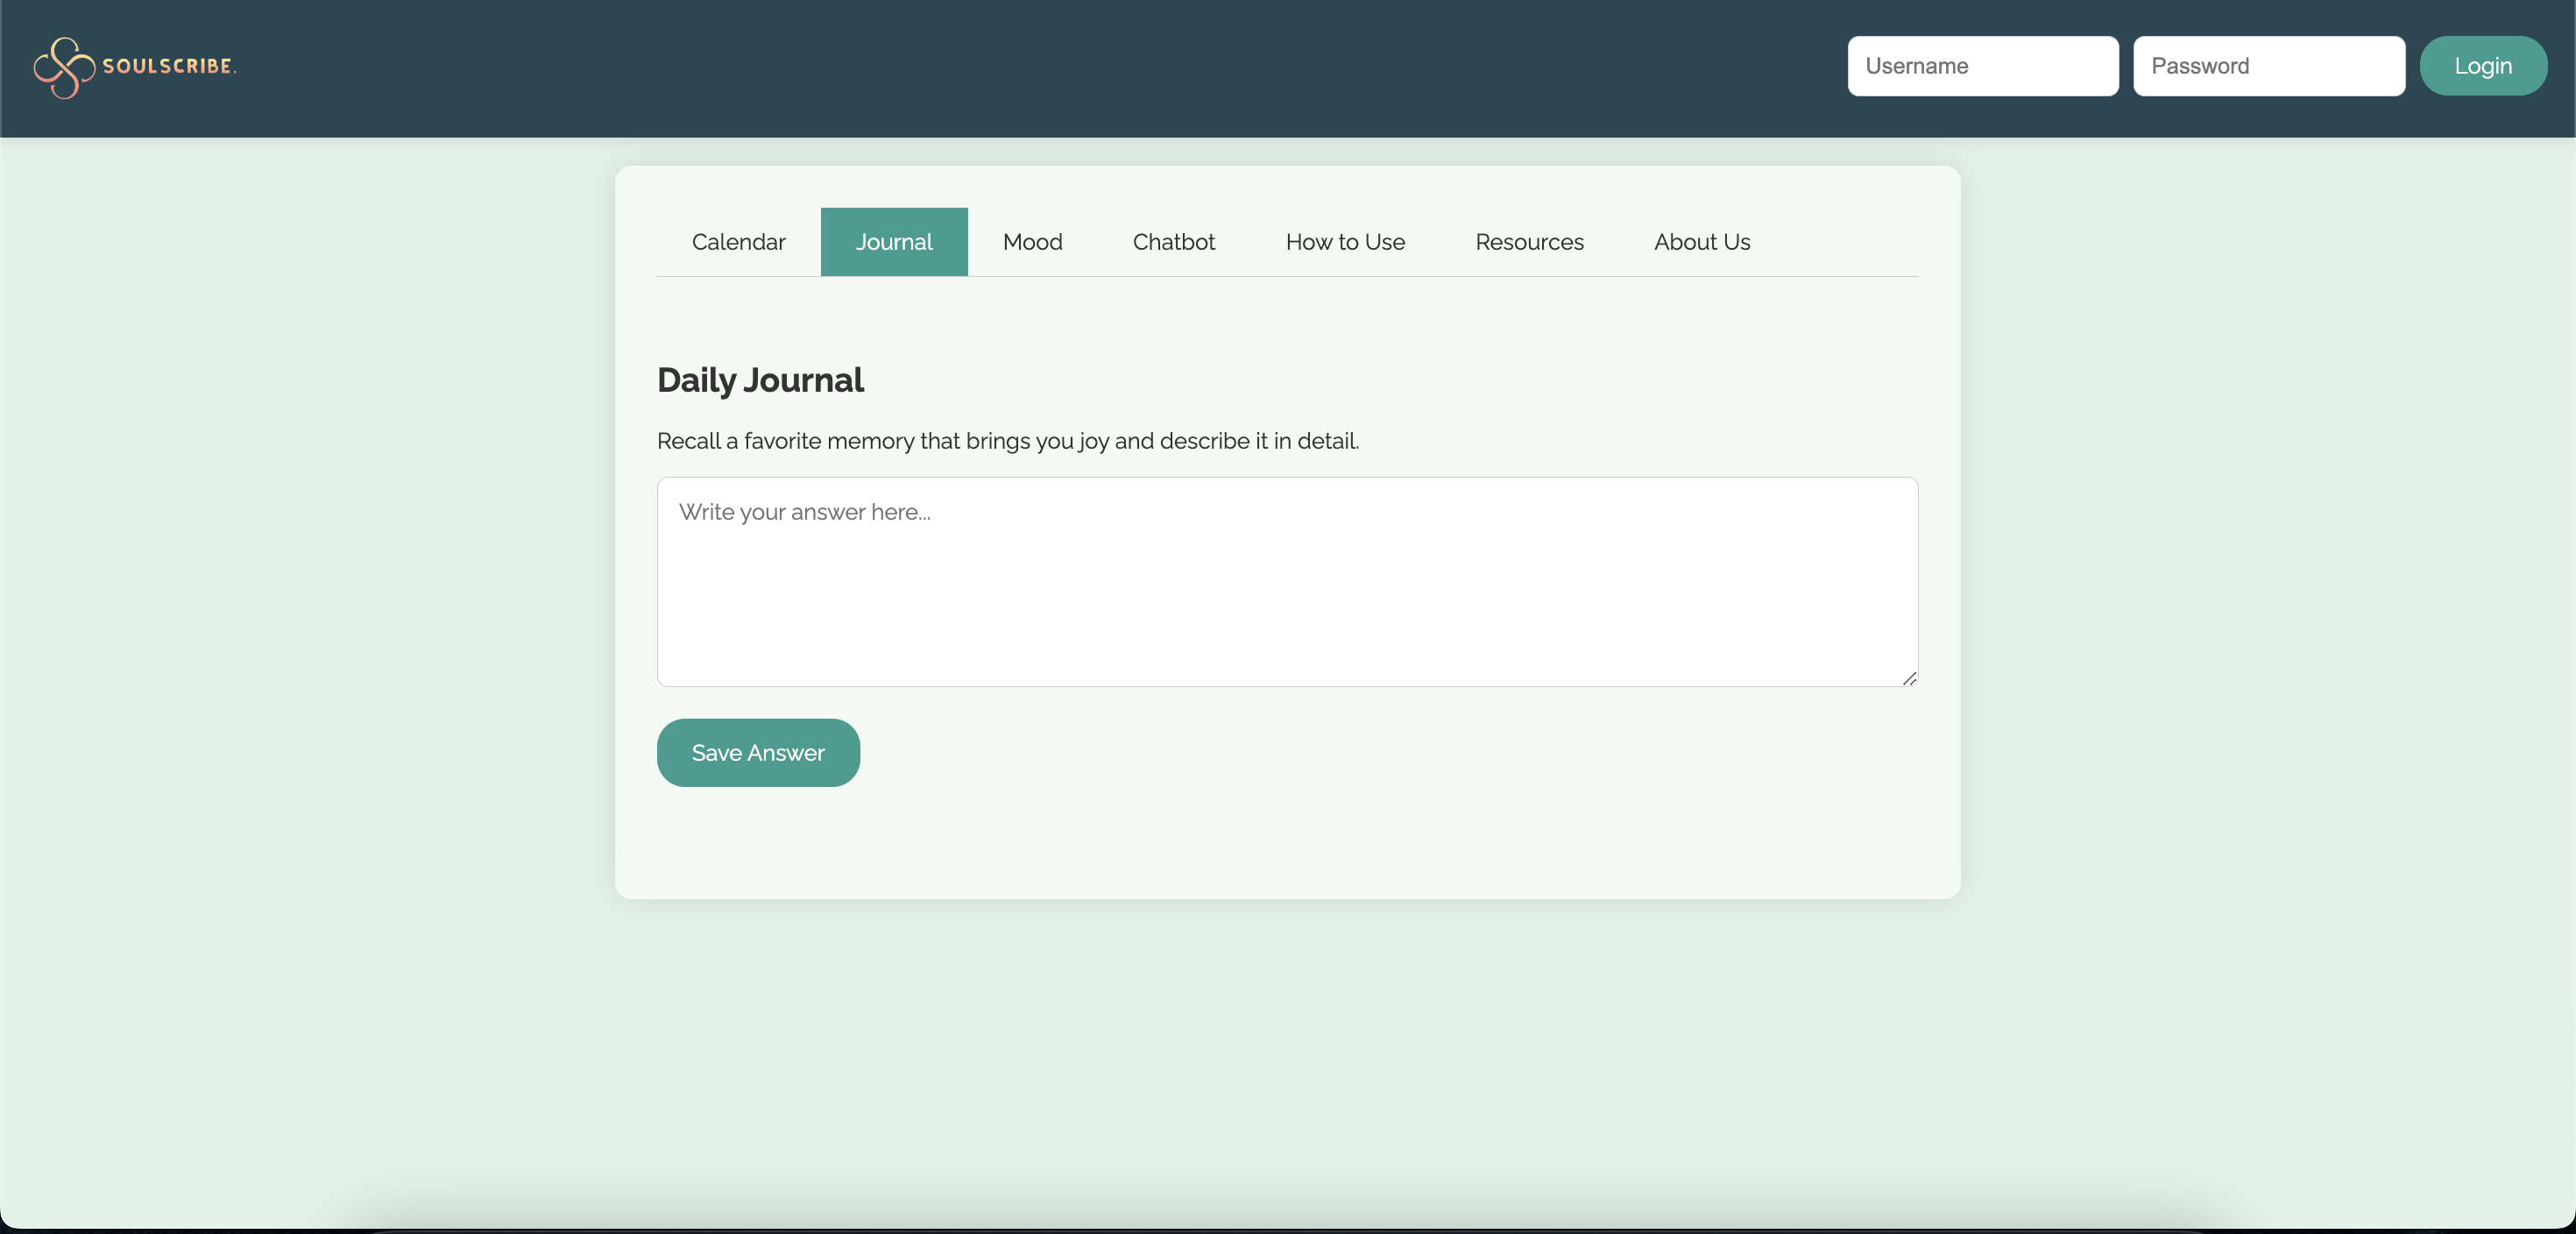Click the SoulScribe swirl logo icon
Viewport: 2576px width, 1234px height.
(64, 67)
